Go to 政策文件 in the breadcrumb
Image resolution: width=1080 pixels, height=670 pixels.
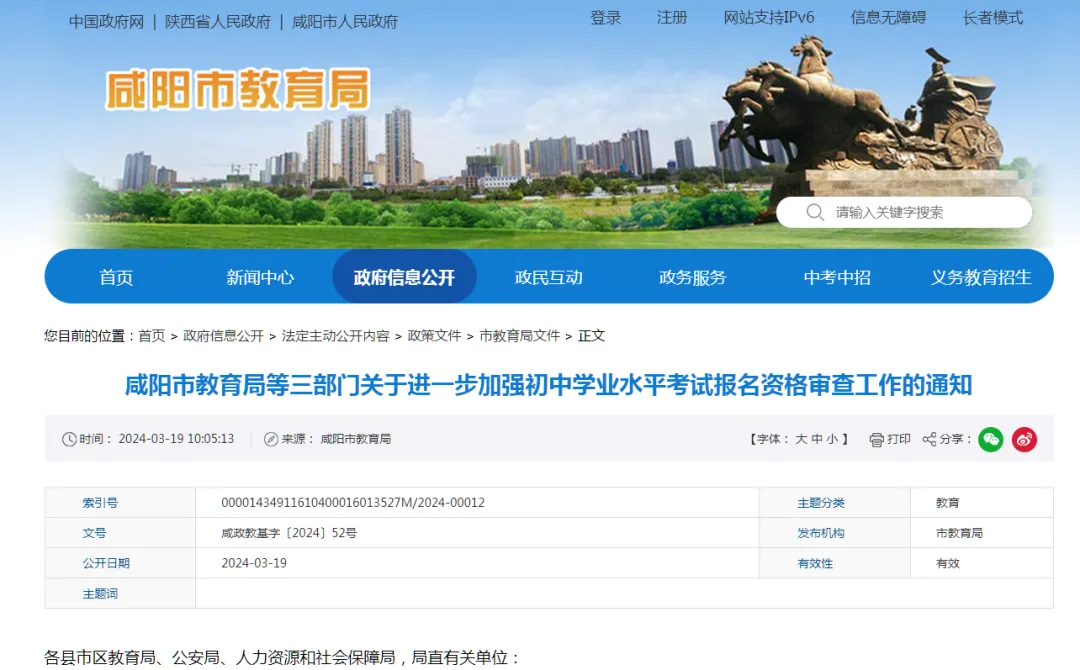[434, 336]
